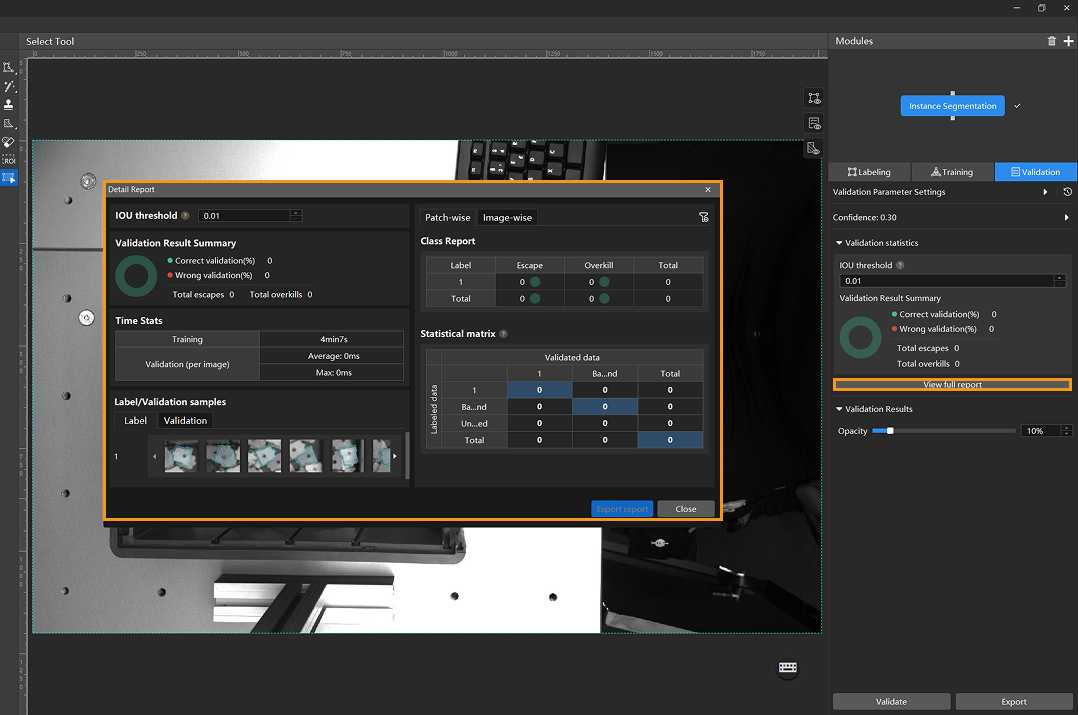1078x715 pixels.
Task: Expand Validation Parameter Settings arrow
Action: pos(1045,192)
